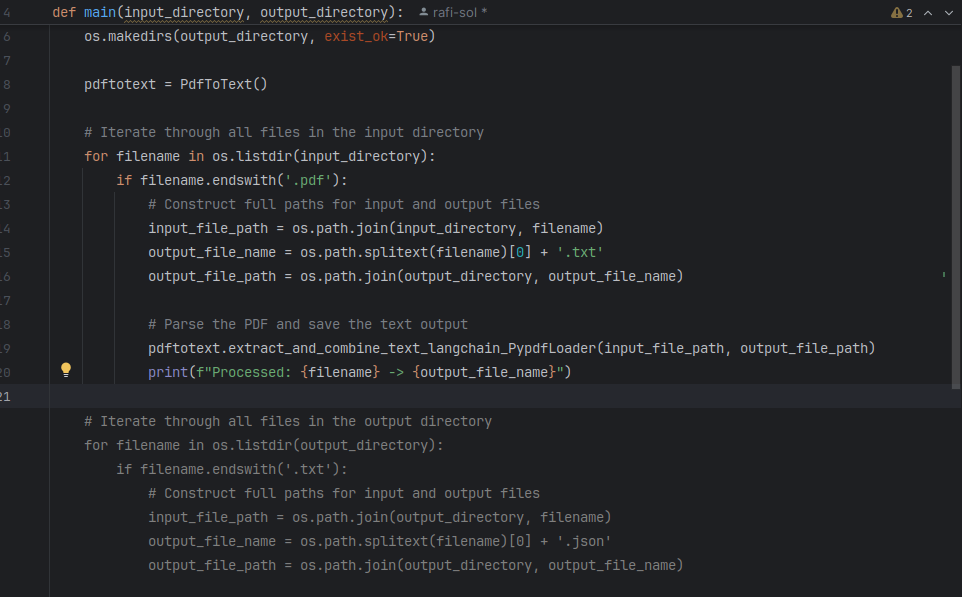Click the 'Parse the PDF and save' comment
The image size is (962, 597).
(x=308, y=324)
